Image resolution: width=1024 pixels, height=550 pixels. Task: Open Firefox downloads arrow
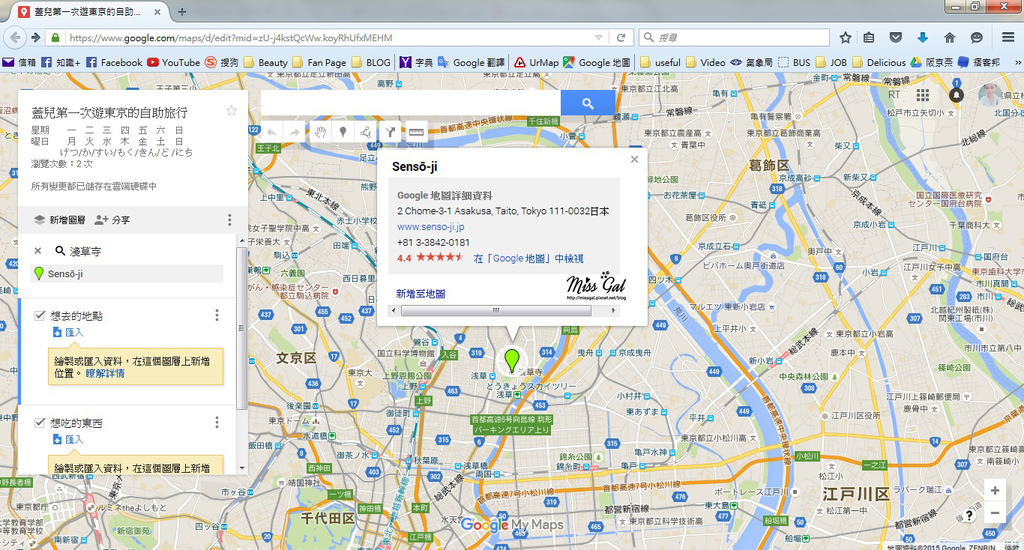[922, 38]
